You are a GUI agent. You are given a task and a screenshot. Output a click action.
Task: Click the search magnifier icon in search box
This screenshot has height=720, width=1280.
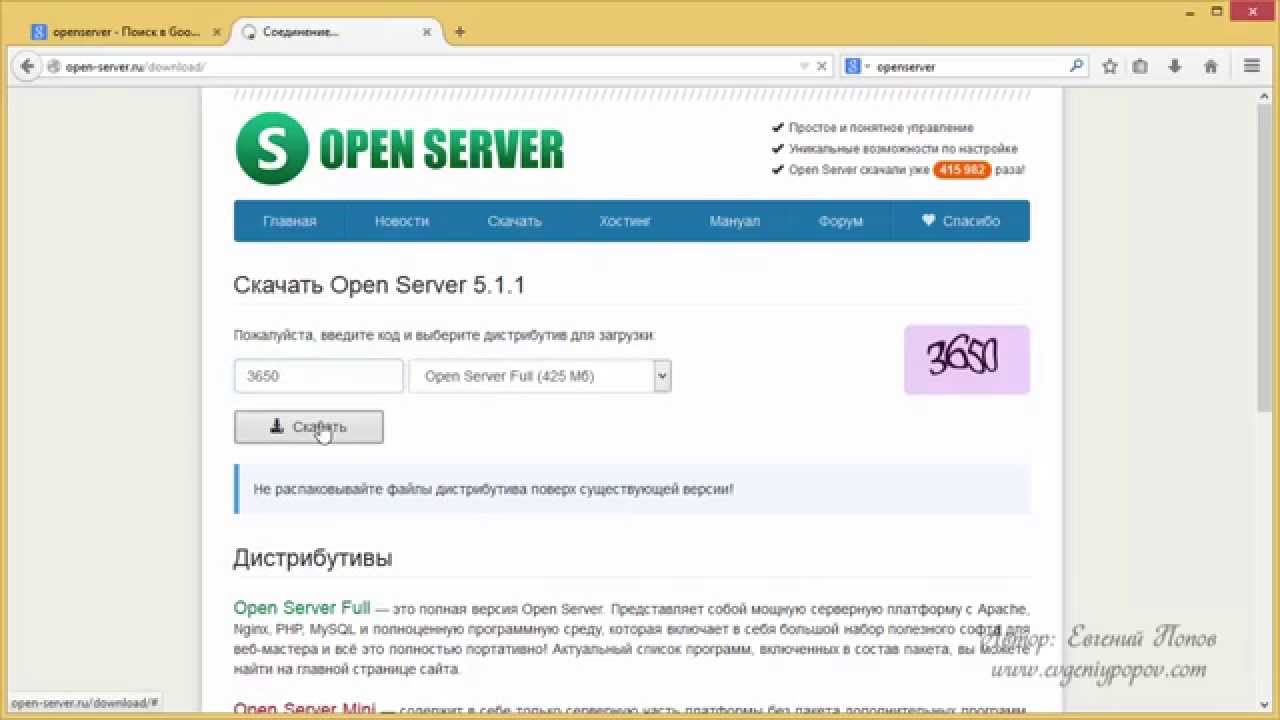click(1076, 67)
